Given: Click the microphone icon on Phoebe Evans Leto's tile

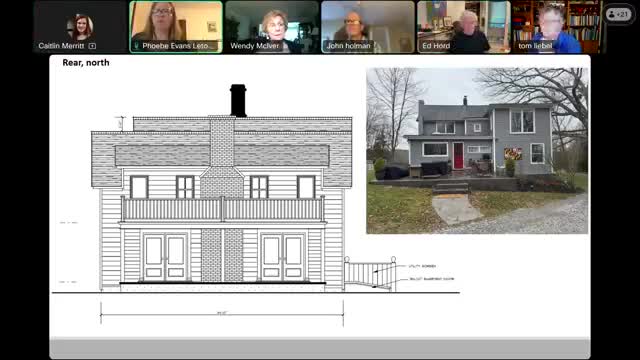Looking at the screenshot, I should (136, 46).
